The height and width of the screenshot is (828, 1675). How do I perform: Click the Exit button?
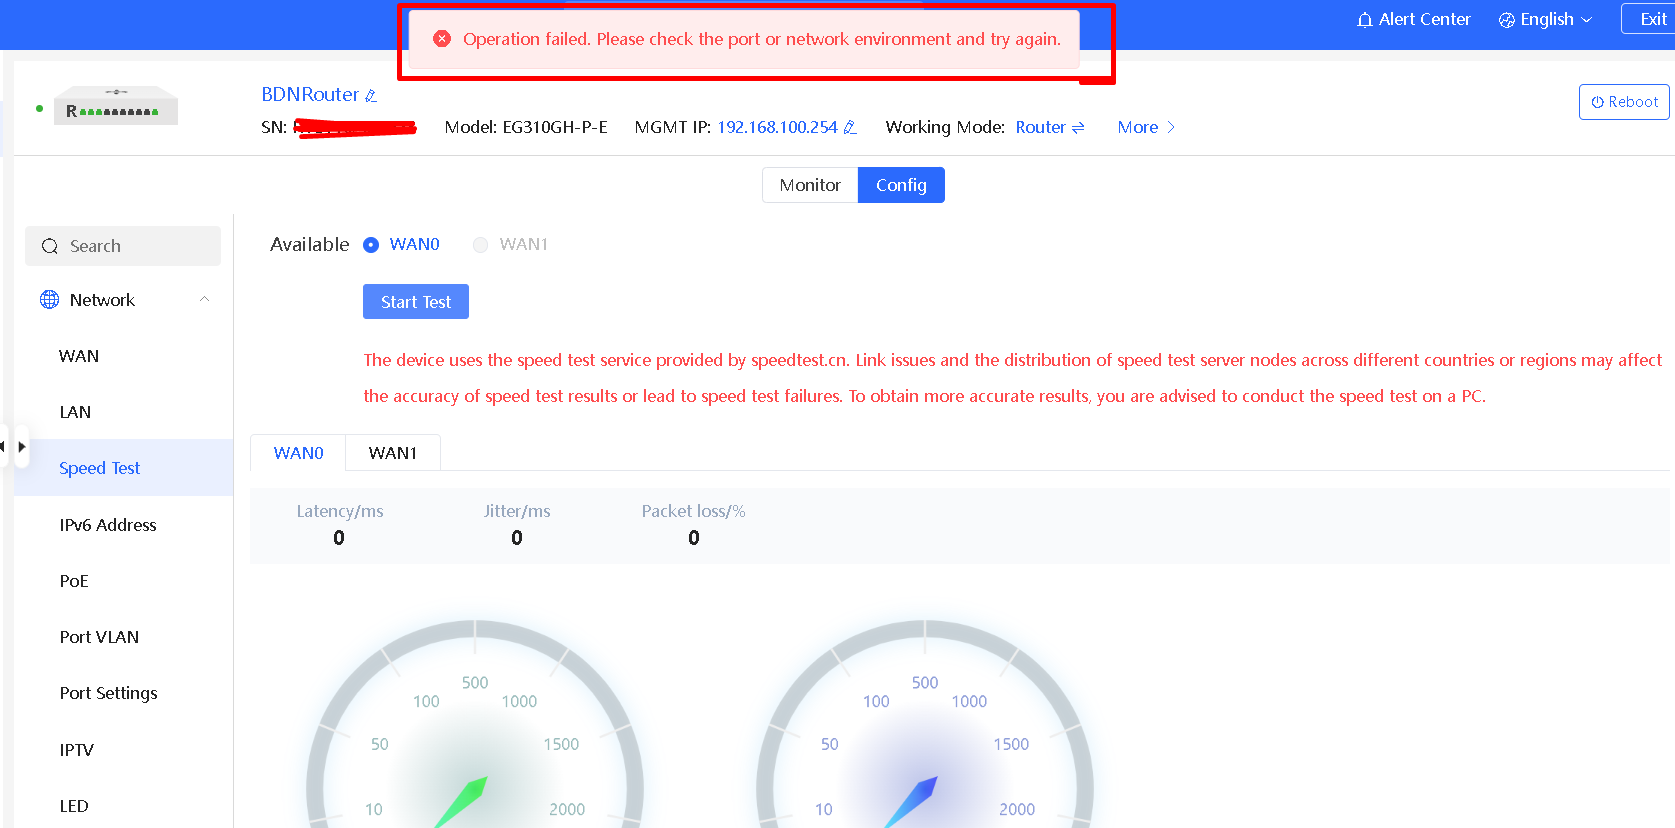pyautogui.click(x=1652, y=20)
